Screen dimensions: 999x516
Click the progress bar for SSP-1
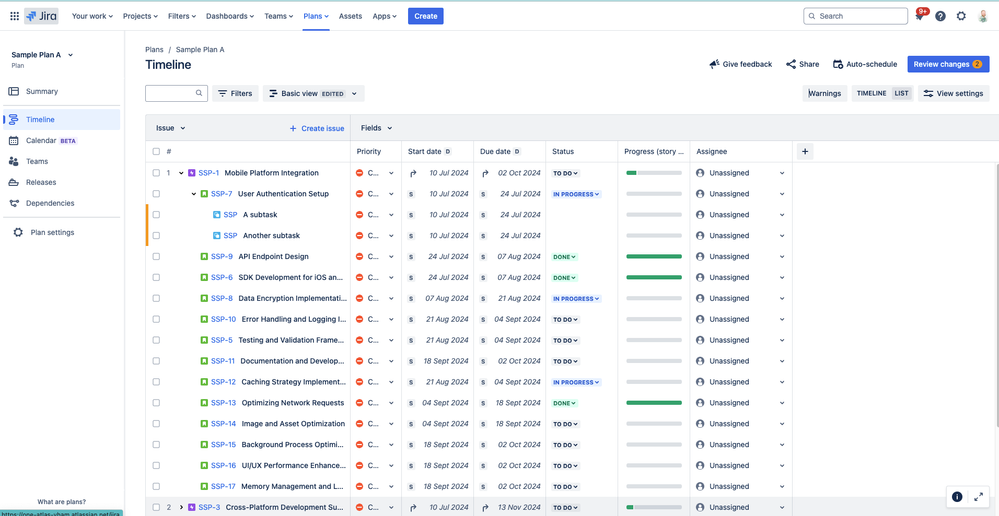click(654, 173)
